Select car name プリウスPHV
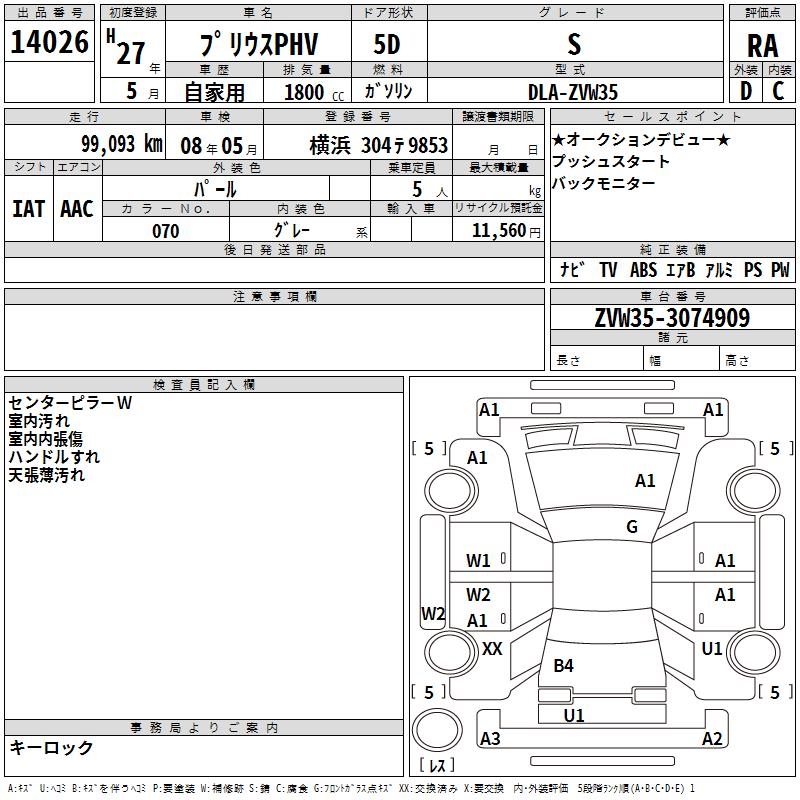This screenshot has width=800, height=800. coord(259,44)
